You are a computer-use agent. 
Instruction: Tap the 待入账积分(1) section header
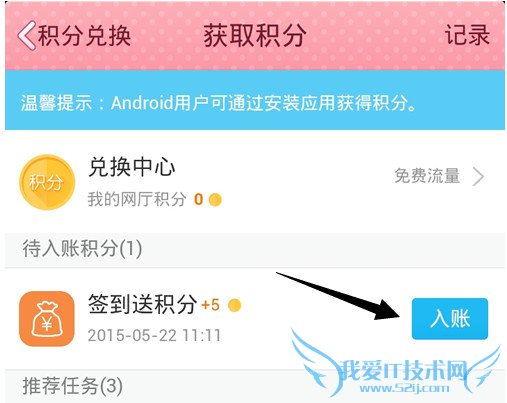[255, 249]
